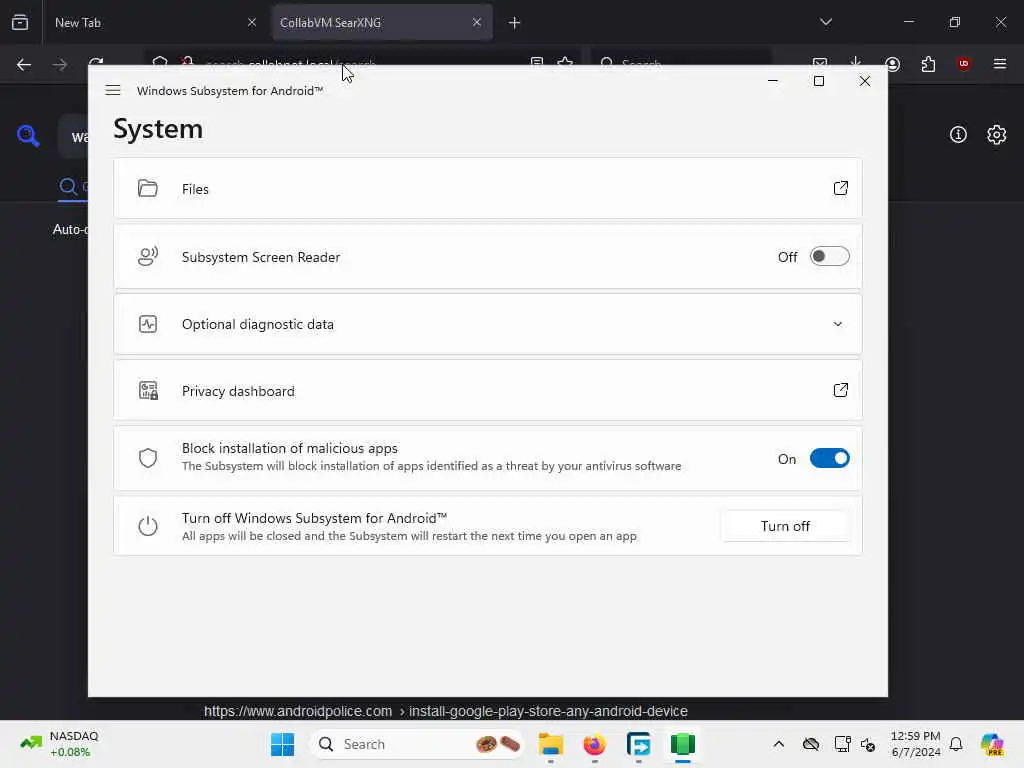Open Firefox recent browsing view icon
Image resolution: width=1024 pixels, height=768 pixels.
(20, 22)
